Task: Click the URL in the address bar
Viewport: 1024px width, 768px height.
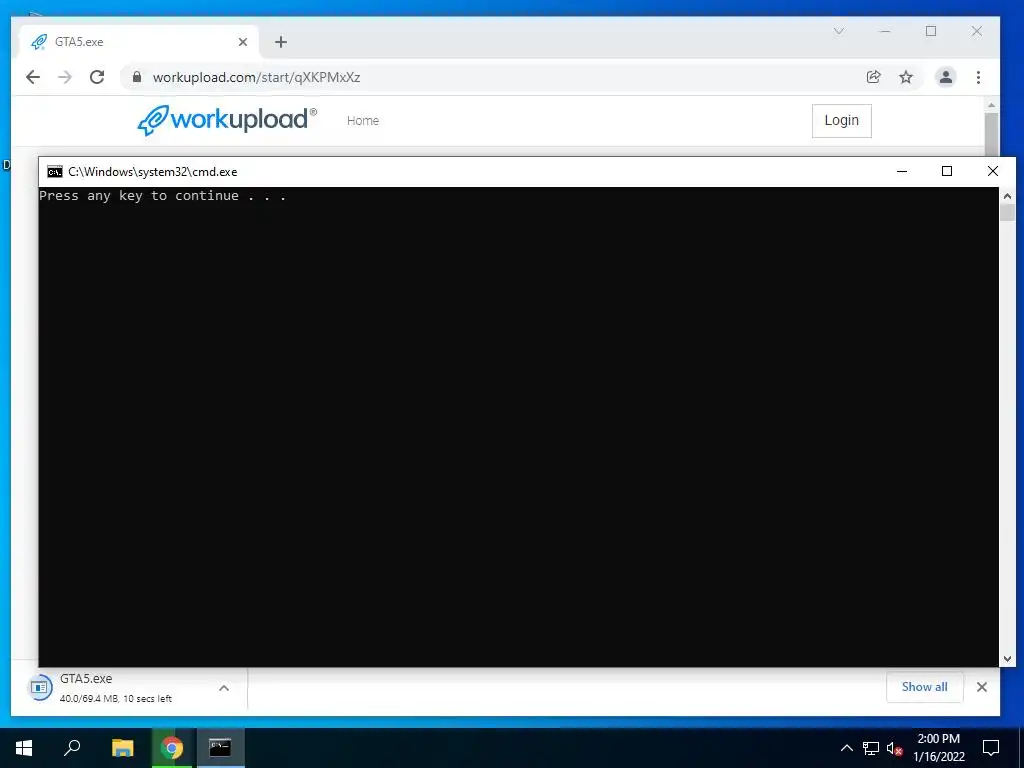Action: [256, 77]
